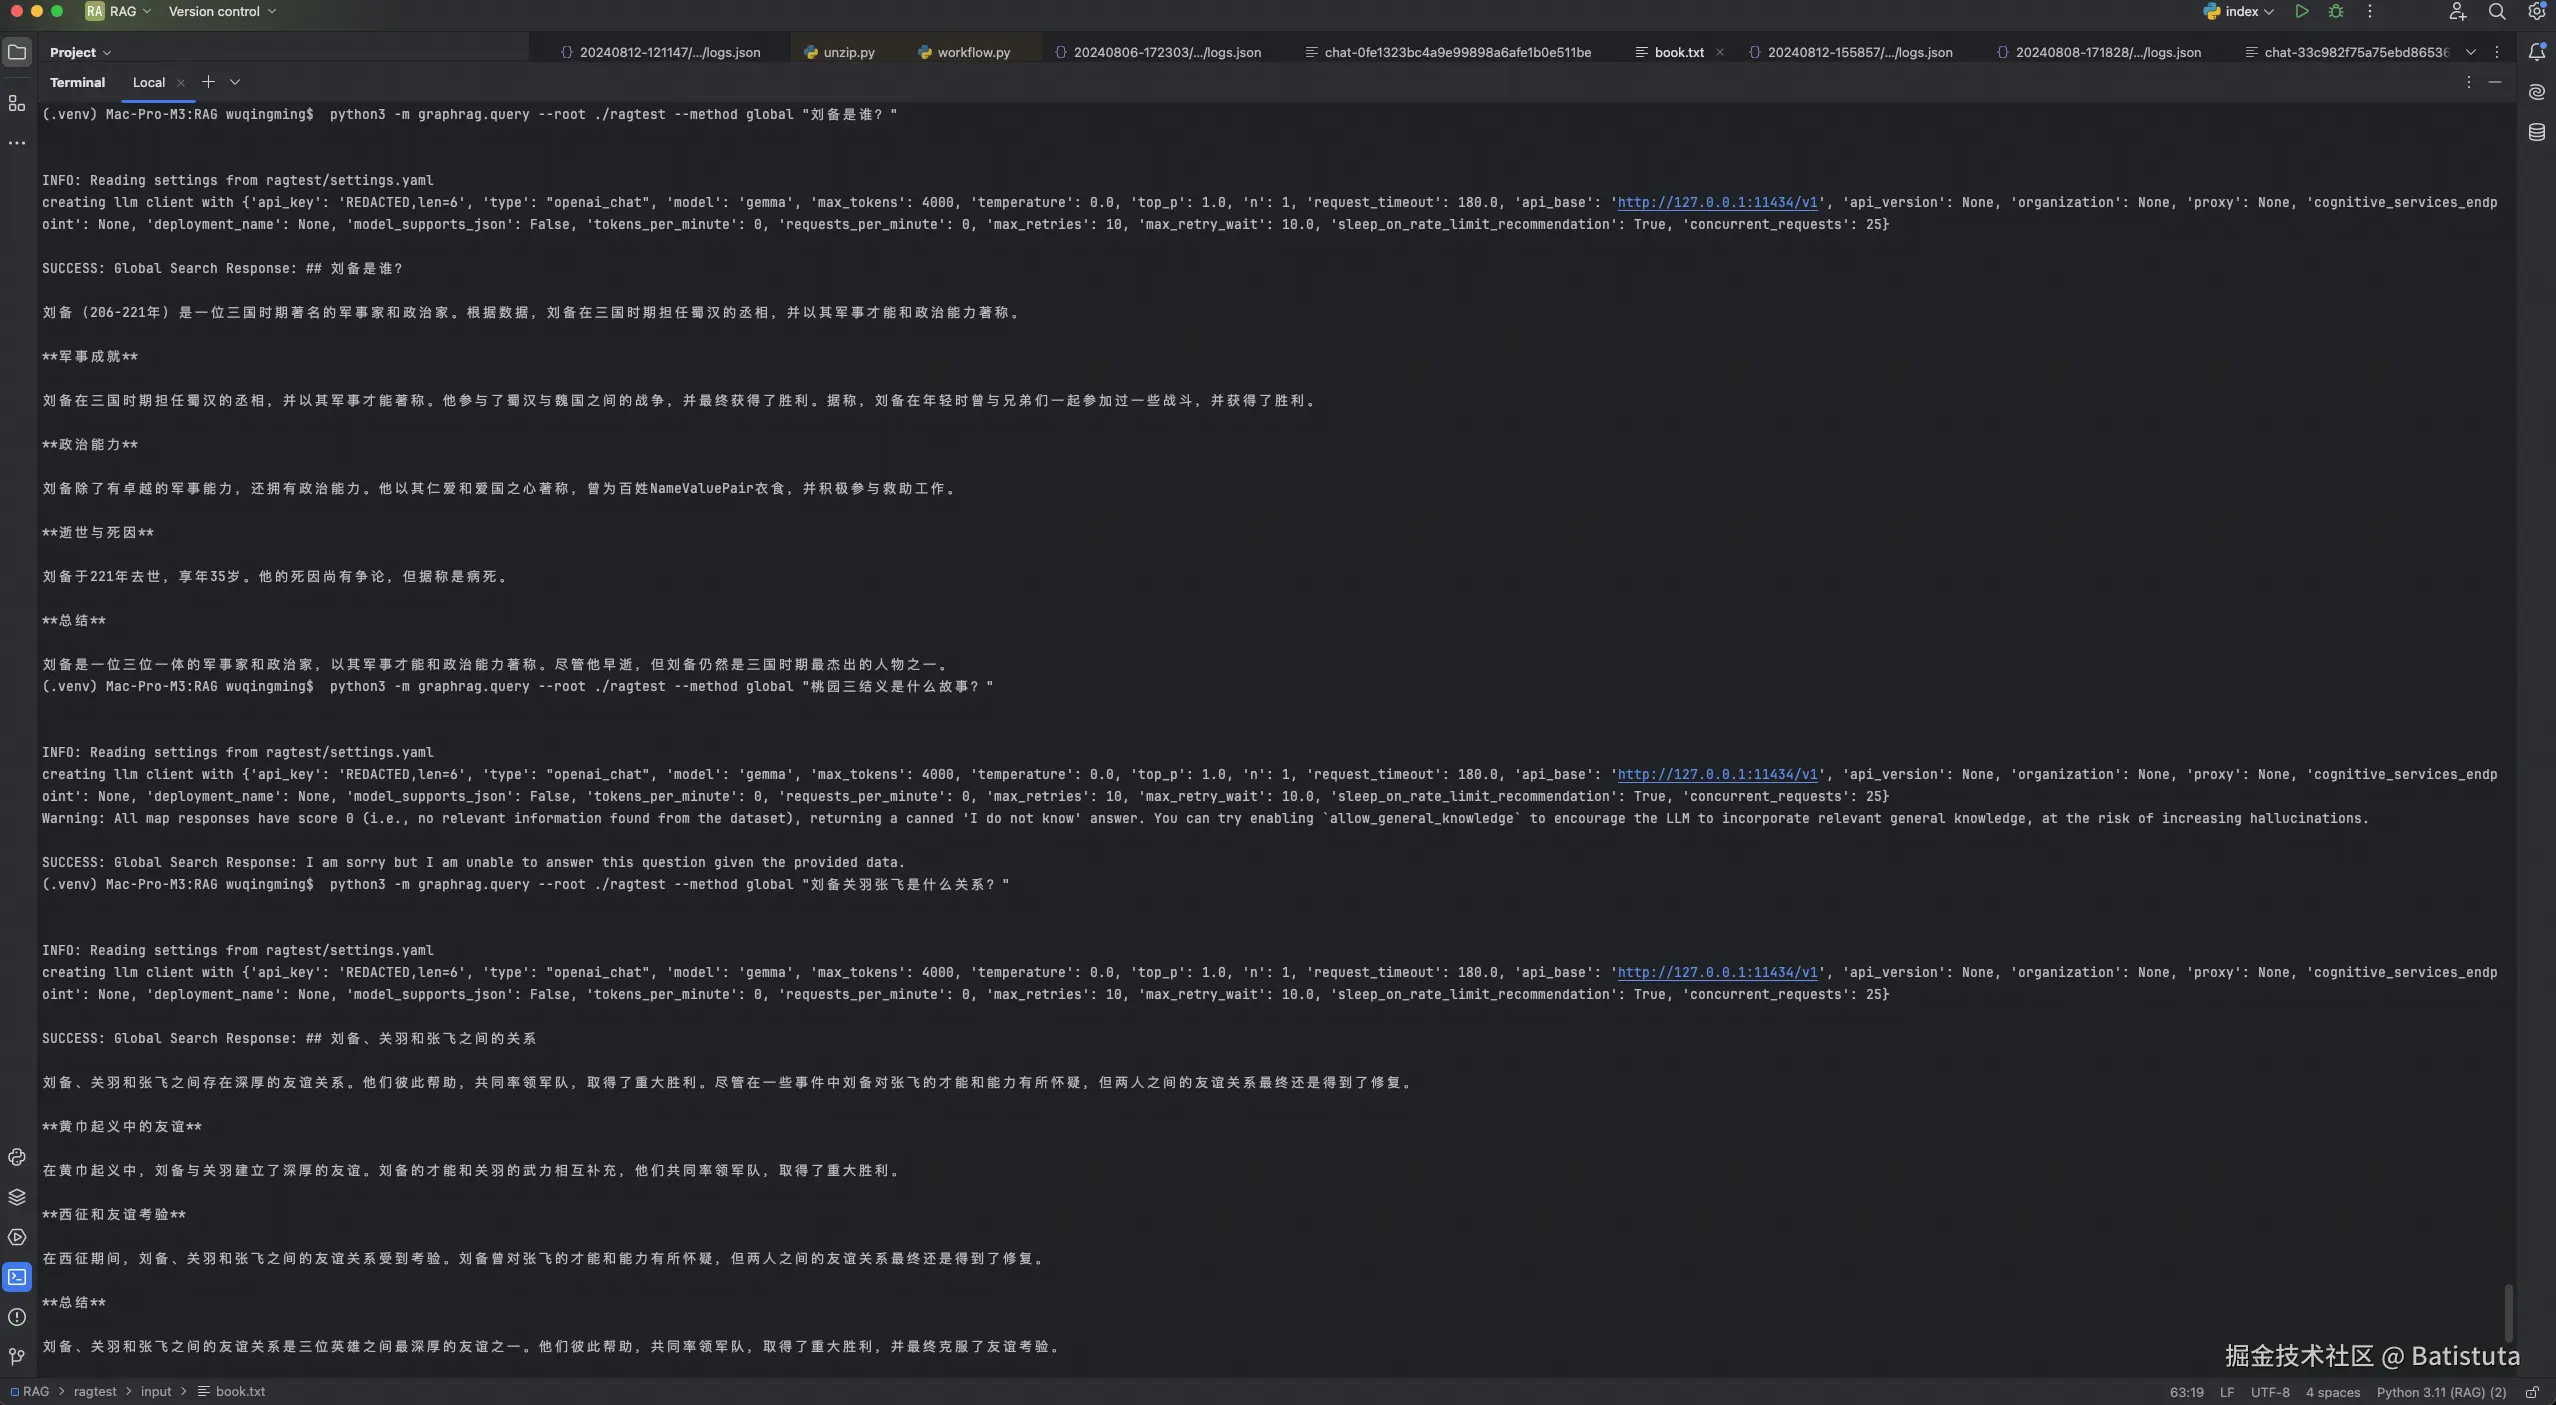This screenshot has width=2556, height=1405.
Task: Toggle file read-only lock icon in status bar
Action: [2532, 1392]
